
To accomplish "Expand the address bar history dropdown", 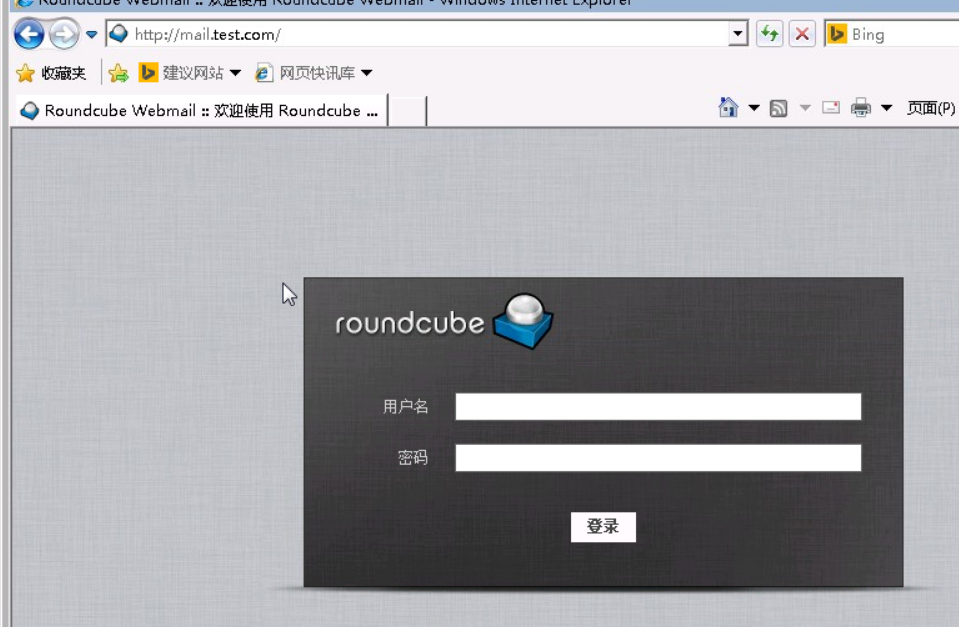I will (x=738, y=34).
